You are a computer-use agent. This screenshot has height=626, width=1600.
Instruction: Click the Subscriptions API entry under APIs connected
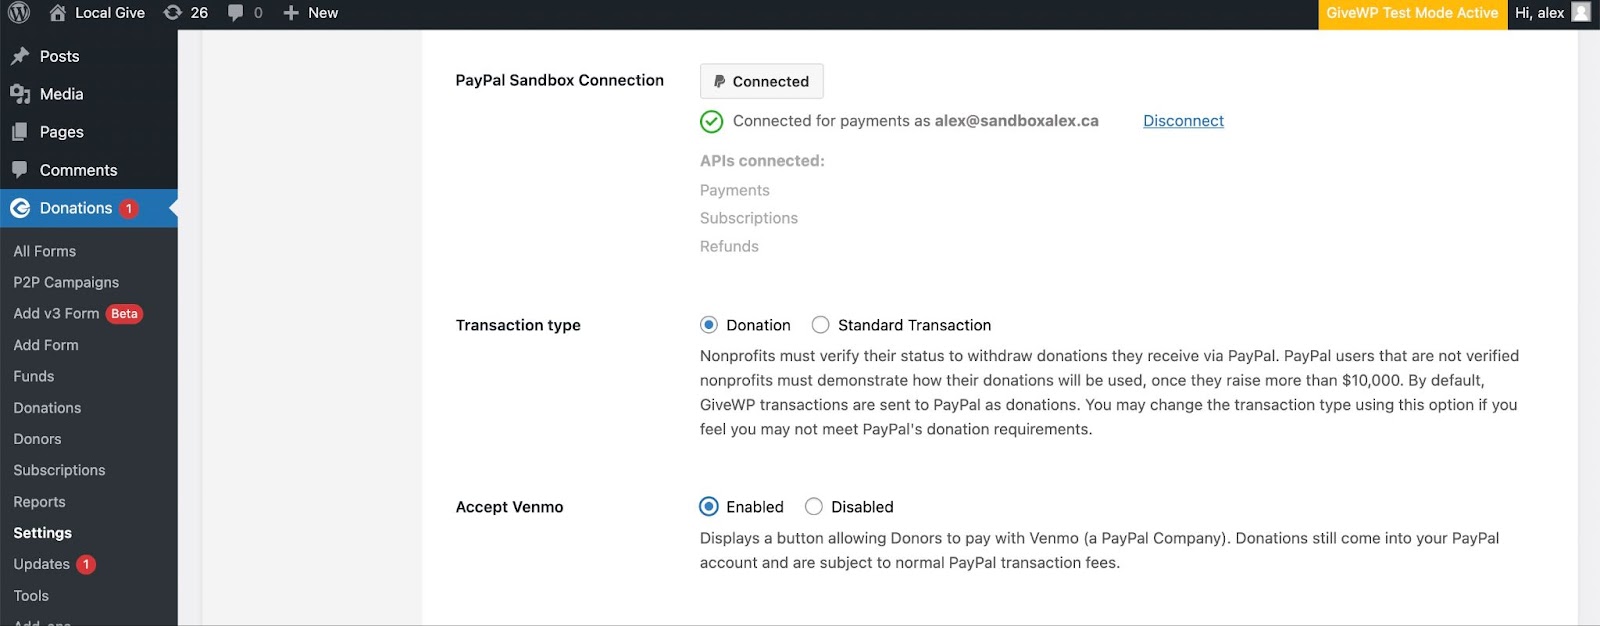[749, 218]
